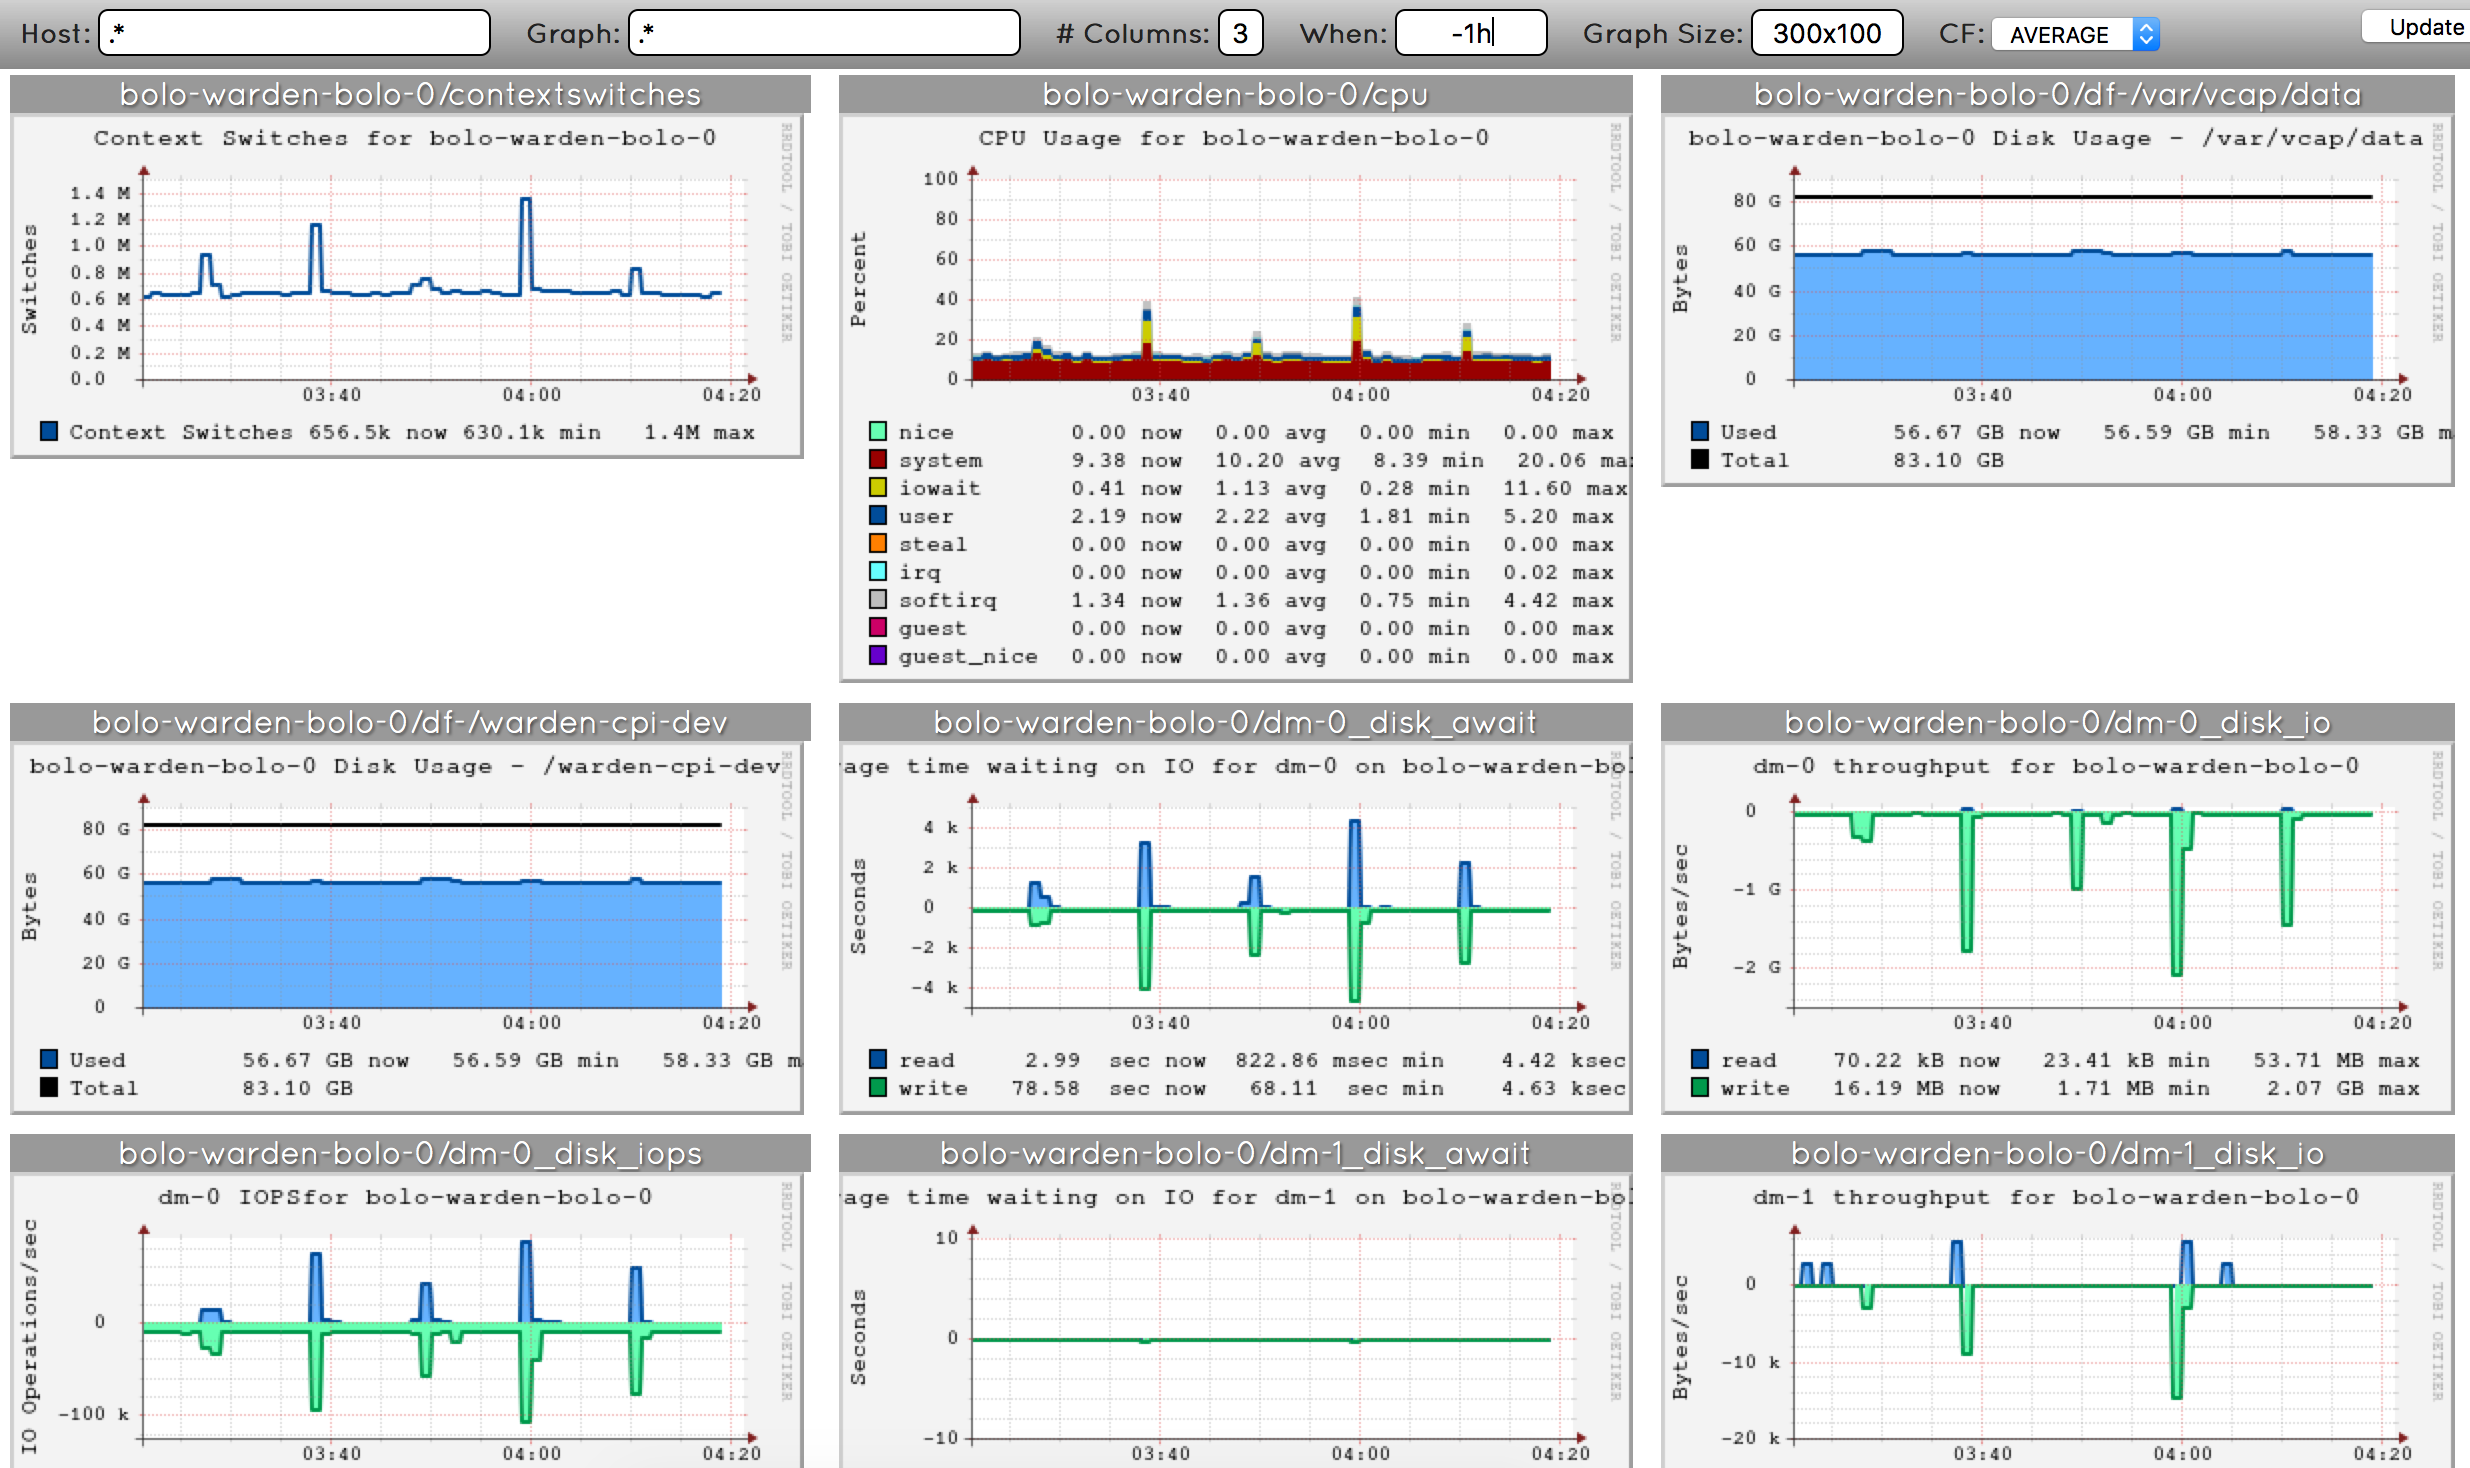Screen dimensions: 2470x1468
Task: Click the '83.10 GB' Total value in /warden-cpi-dev
Action: click(298, 1088)
